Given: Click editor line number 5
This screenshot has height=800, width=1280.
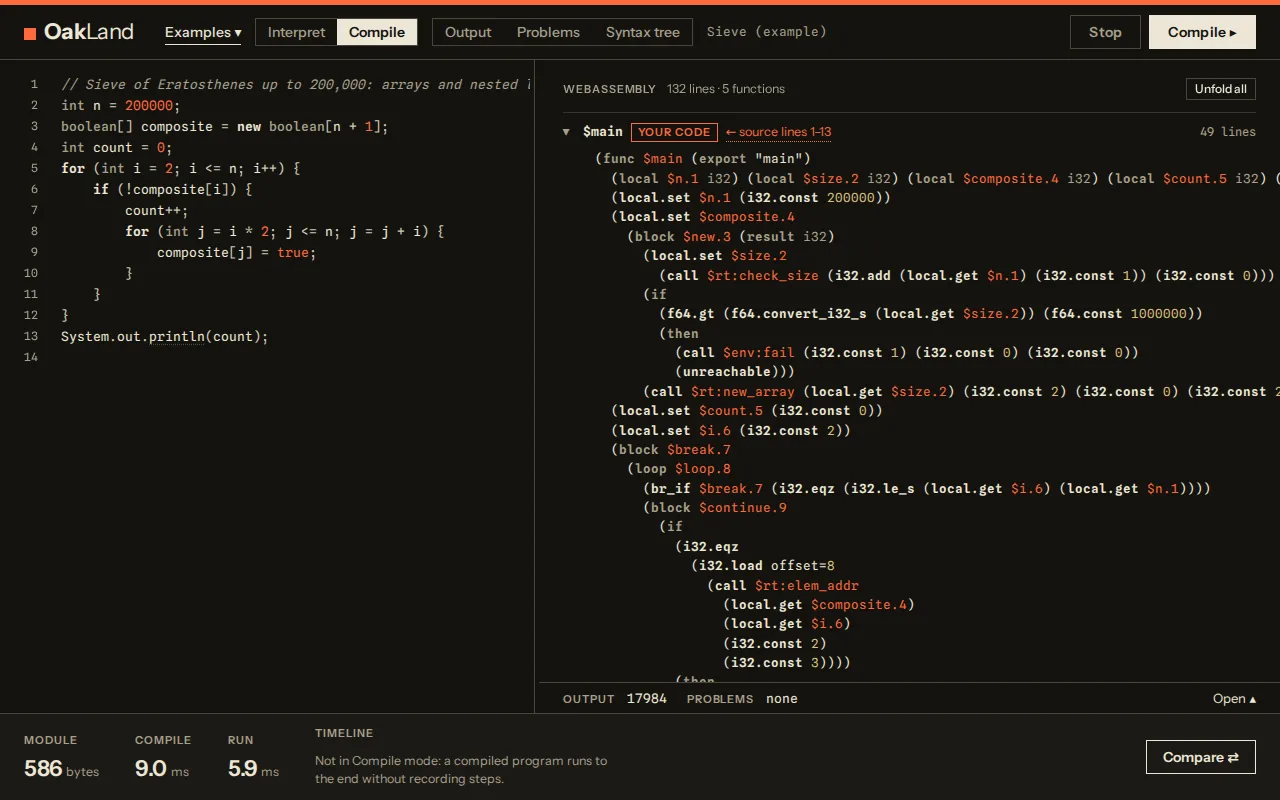Looking at the screenshot, I should [x=34, y=168].
